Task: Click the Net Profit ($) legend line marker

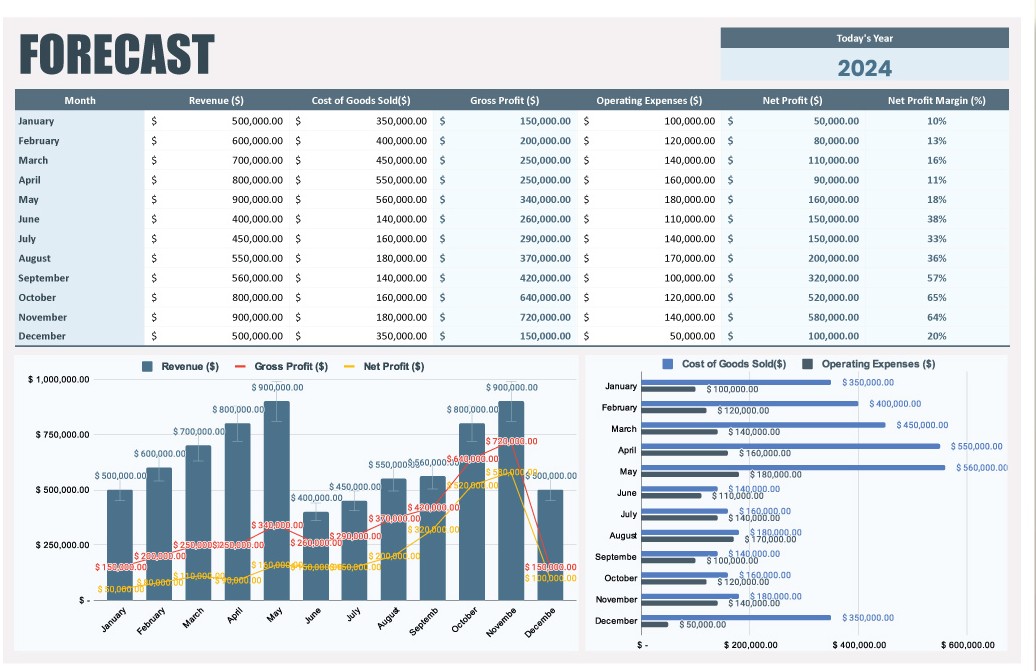Action: 350,367
